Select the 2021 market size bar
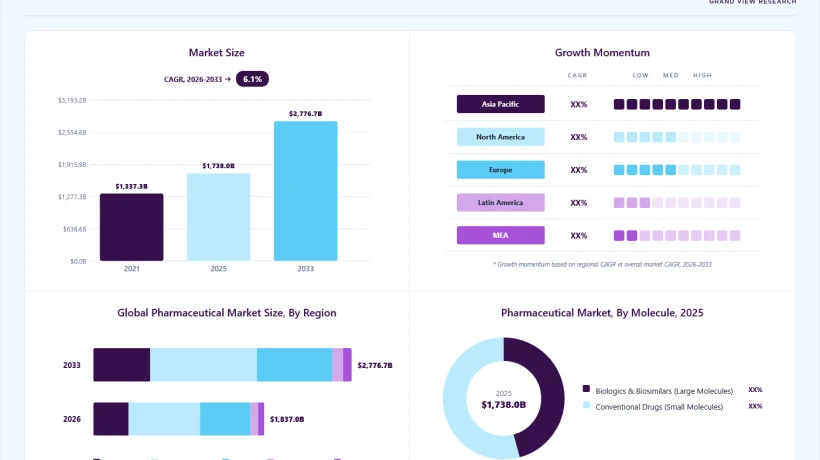The width and height of the screenshot is (820, 460). click(x=132, y=227)
